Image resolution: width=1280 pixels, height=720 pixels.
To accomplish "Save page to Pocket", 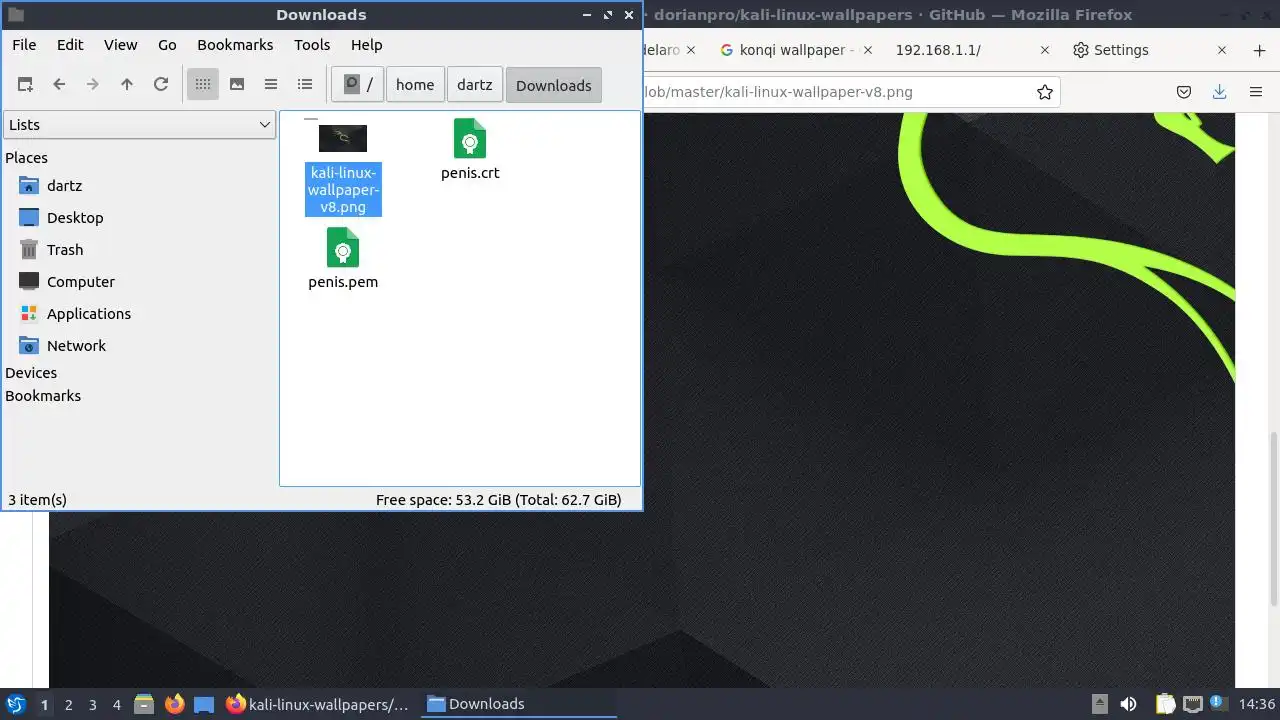I will coord(1184,92).
